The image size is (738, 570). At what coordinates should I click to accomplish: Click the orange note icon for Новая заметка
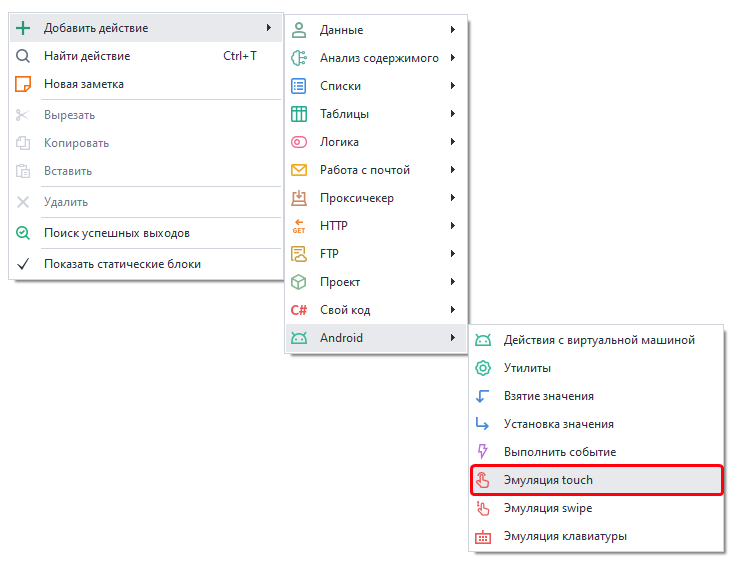point(23,84)
